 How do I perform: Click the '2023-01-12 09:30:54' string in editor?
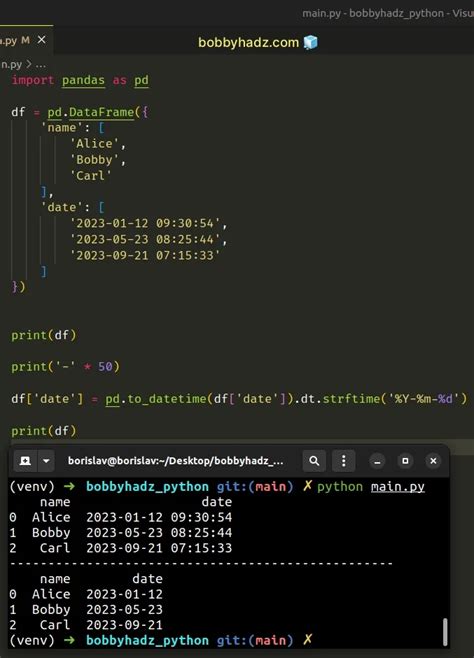point(145,223)
